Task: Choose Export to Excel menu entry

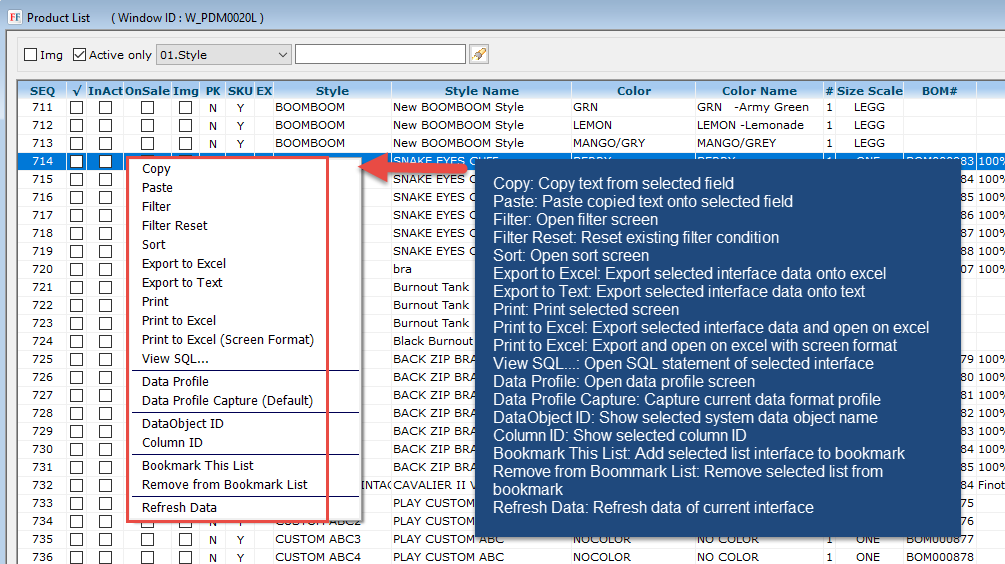Action: pos(184,264)
